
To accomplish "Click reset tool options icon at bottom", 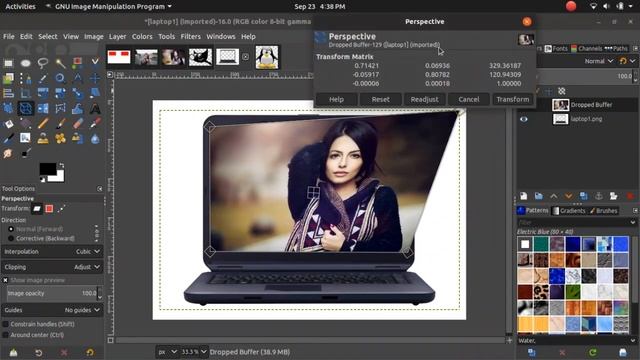I will (x=90, y=352).
